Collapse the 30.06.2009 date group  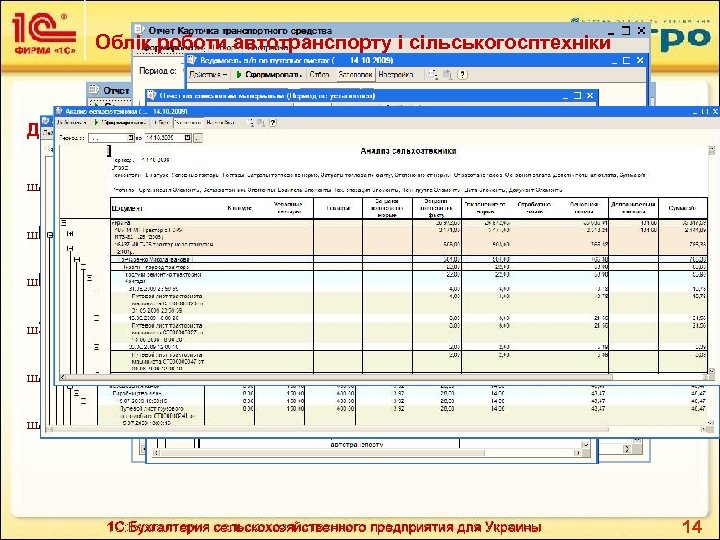pos(96,347)
